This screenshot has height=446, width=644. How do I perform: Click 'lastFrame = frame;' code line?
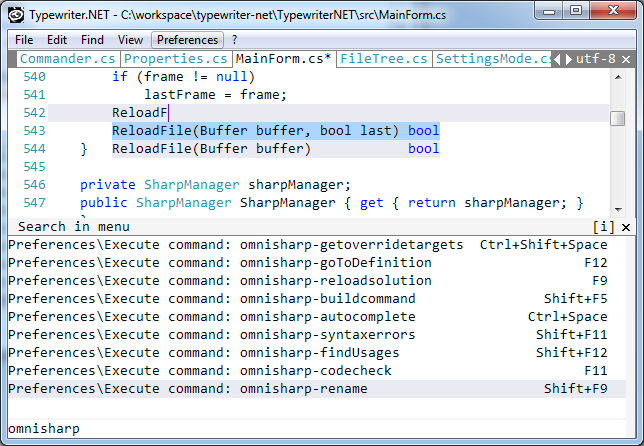(215, 95)
